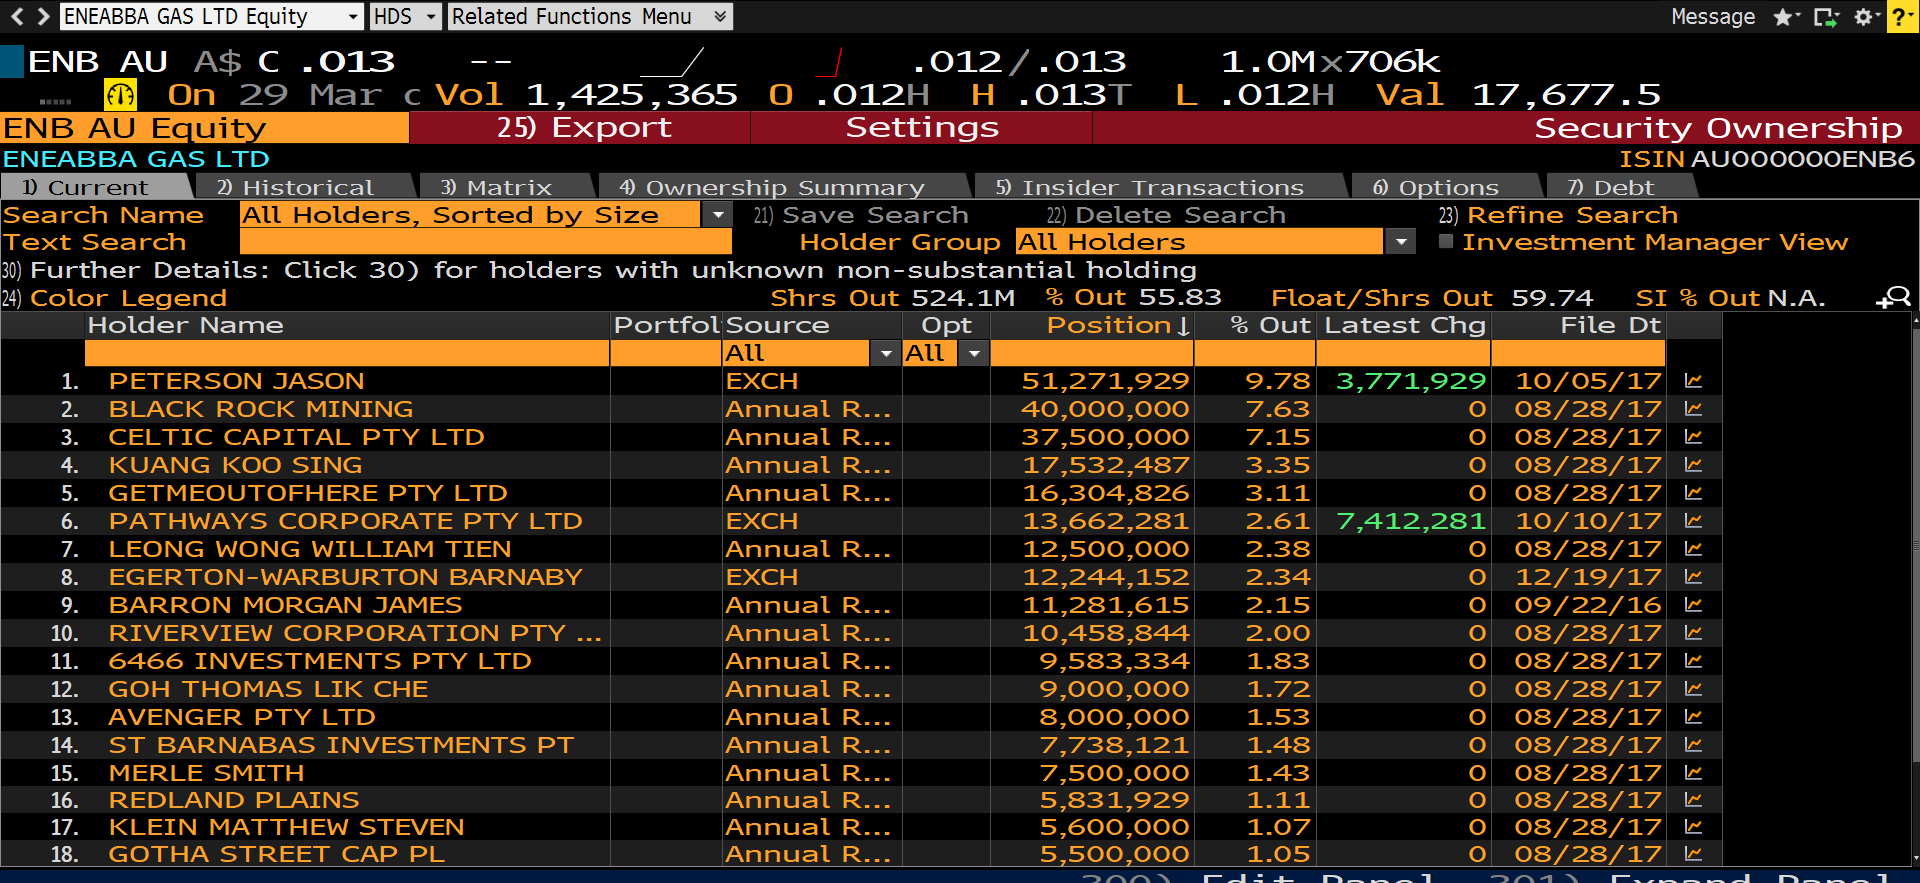Open the Holder Group All Holders dropdown arrow
Screen dimensions: 1920x883
coord(1401,242)
